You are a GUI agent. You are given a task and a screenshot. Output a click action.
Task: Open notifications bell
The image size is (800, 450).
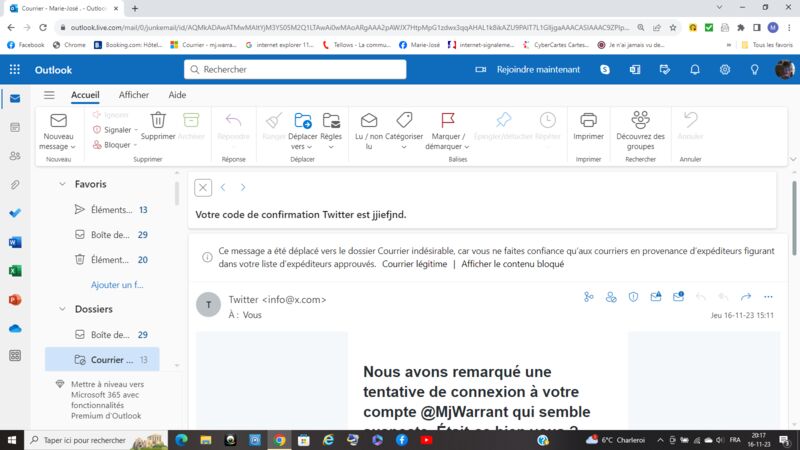pyautogui.click(x=695, y=69)
